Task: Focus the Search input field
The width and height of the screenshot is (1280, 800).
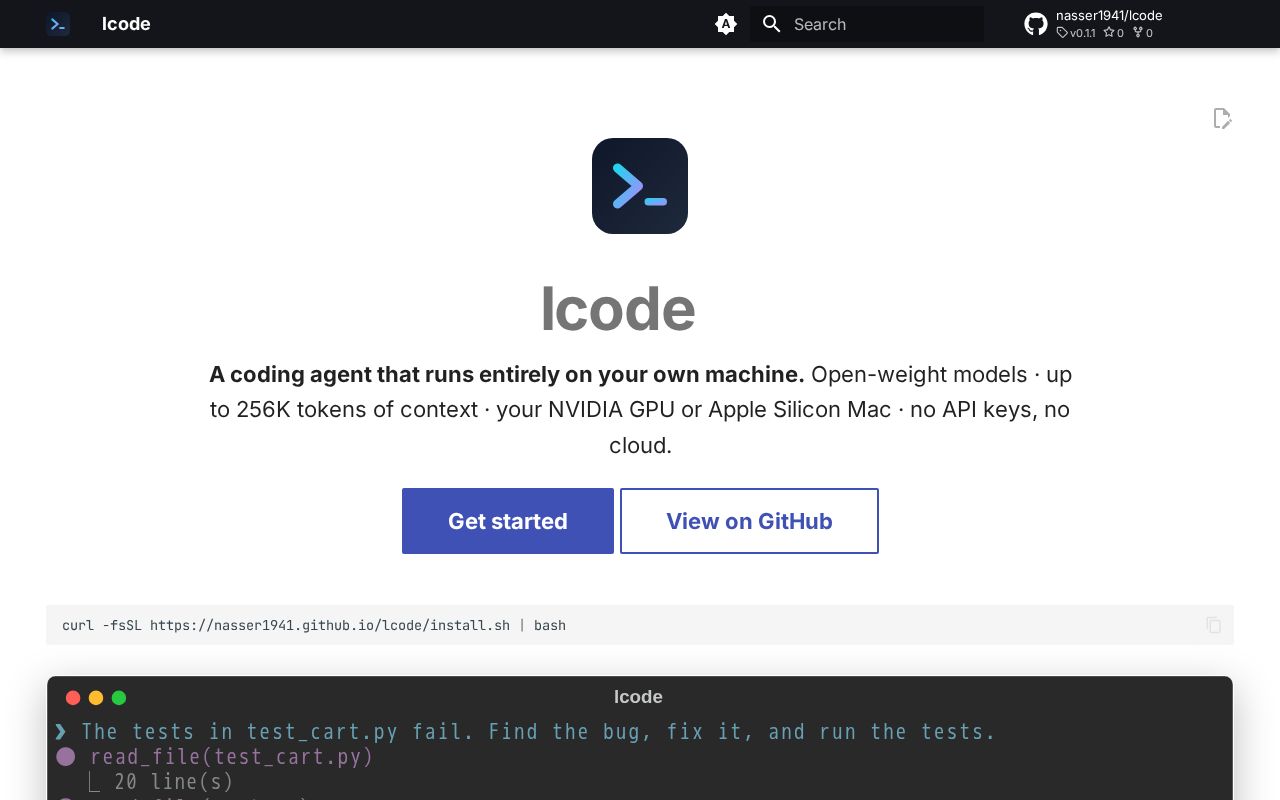Action: [867, 24]
